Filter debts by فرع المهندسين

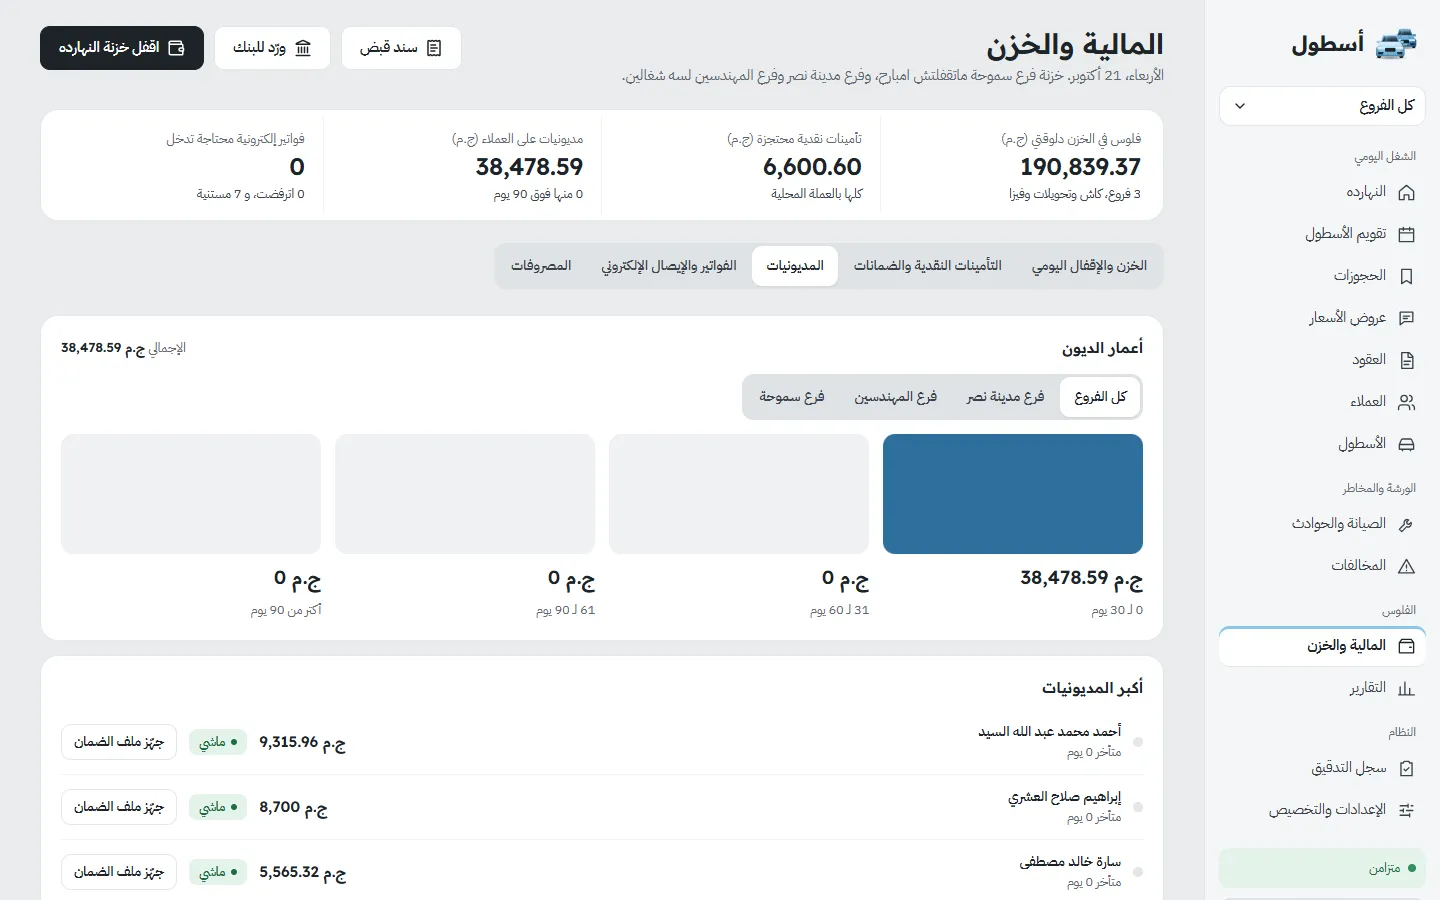coord(895,397)
